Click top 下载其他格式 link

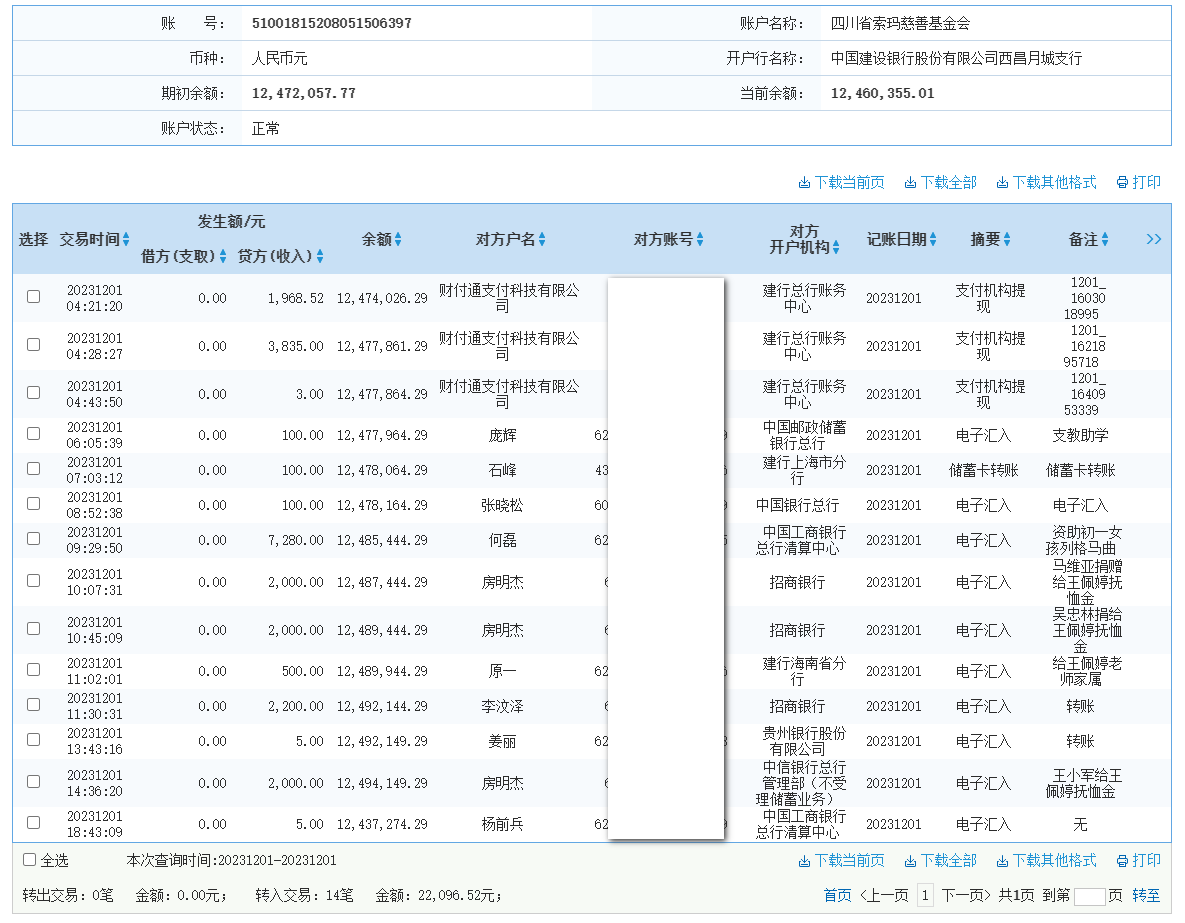(1046, 182)
